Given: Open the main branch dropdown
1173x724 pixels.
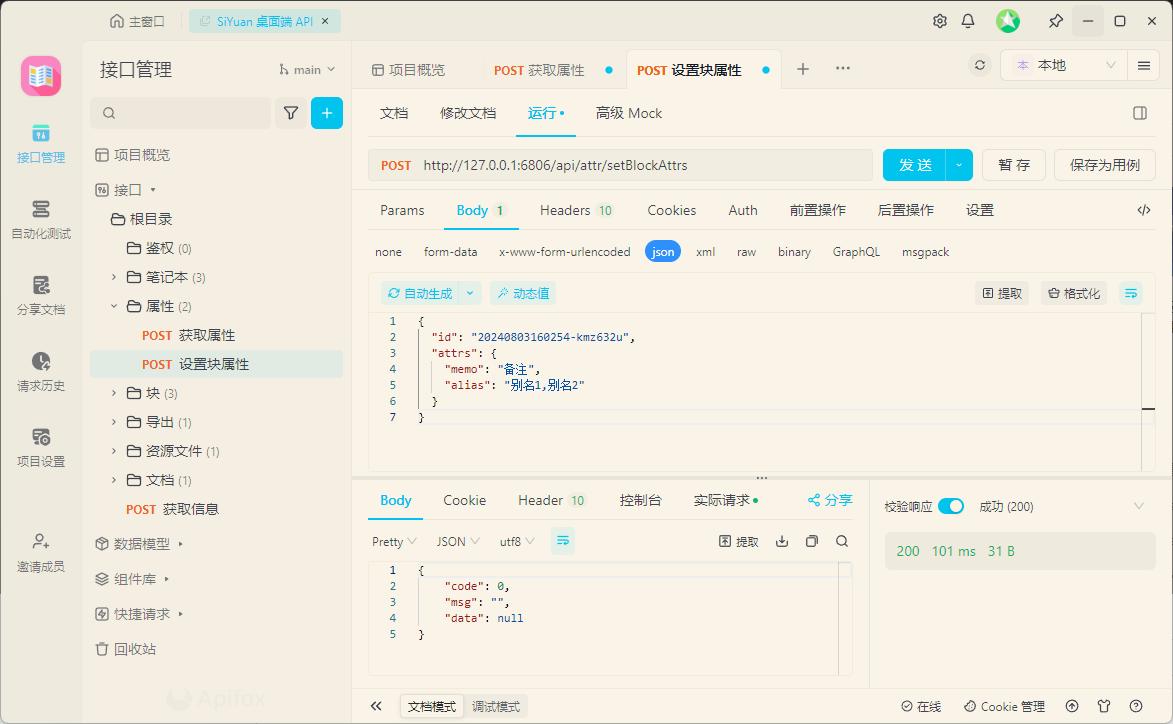Looking at the screenshot, I should pyautogui.click(x=307, y=70).
